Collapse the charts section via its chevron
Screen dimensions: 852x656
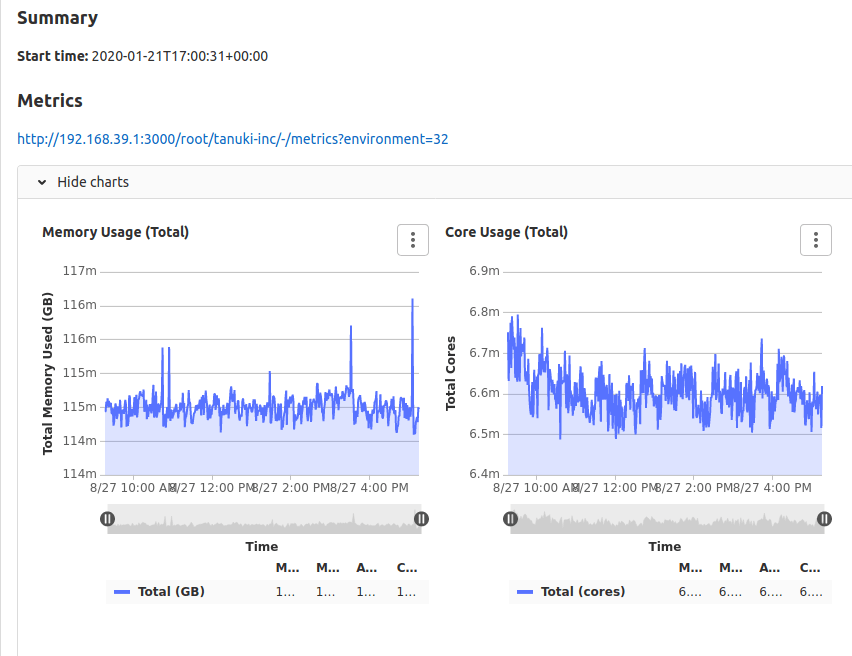tap(40, 182)
